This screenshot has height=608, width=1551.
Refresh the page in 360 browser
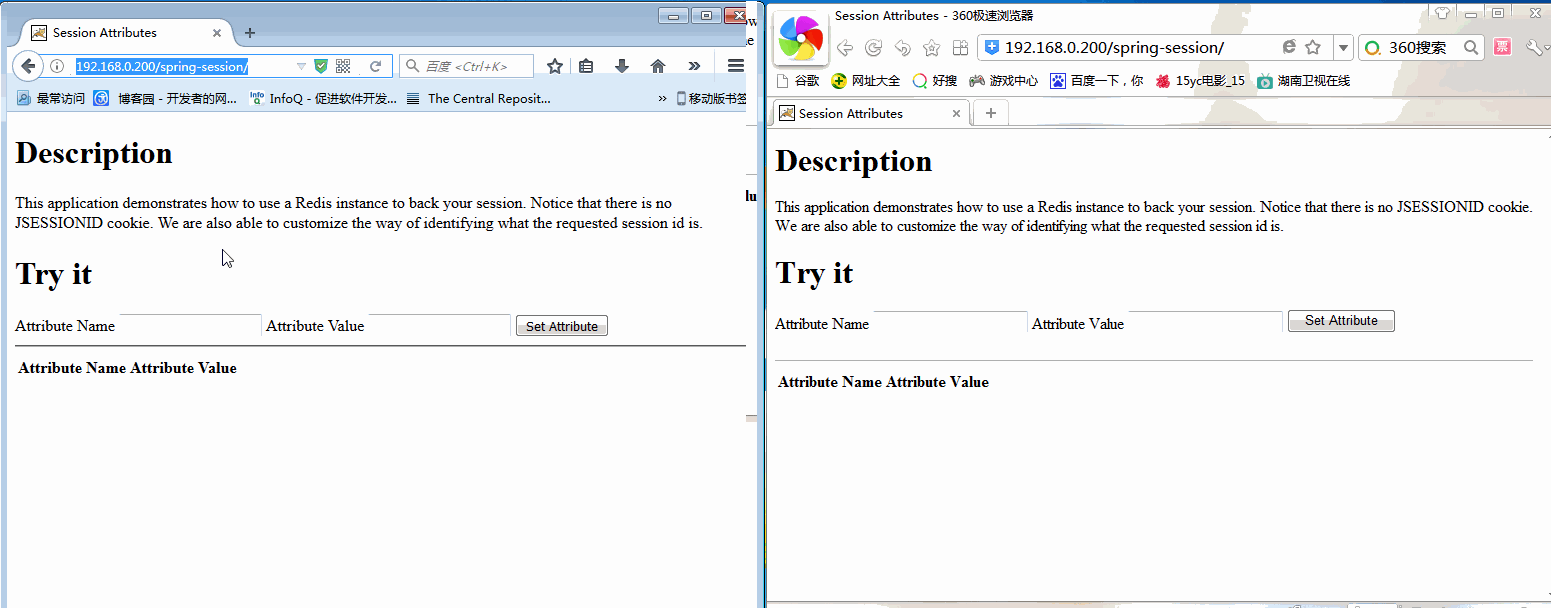[873, 48]
